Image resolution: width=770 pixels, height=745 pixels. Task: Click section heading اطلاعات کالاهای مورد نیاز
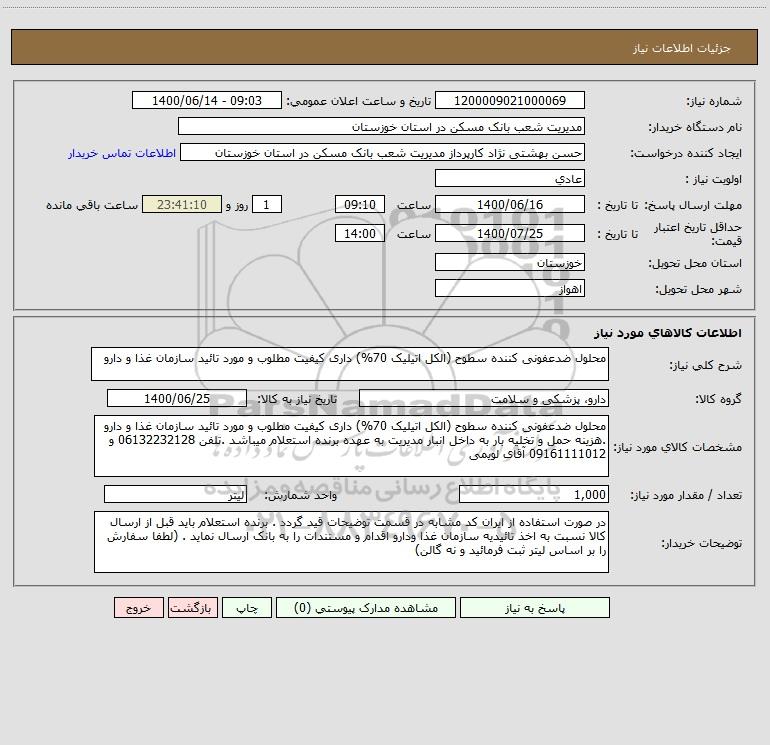[x=667, y=333]
